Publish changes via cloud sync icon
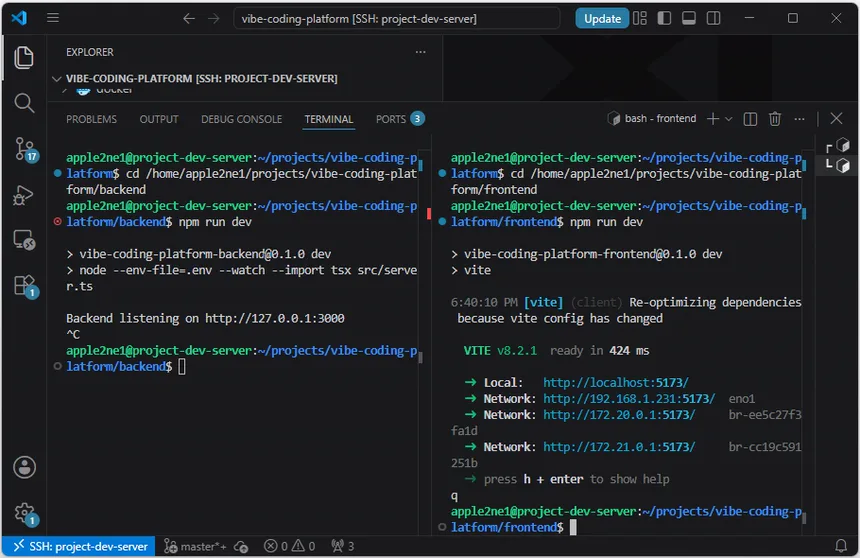Image resolution: width=860 pixels, height=558 pixels. point(241,546)
